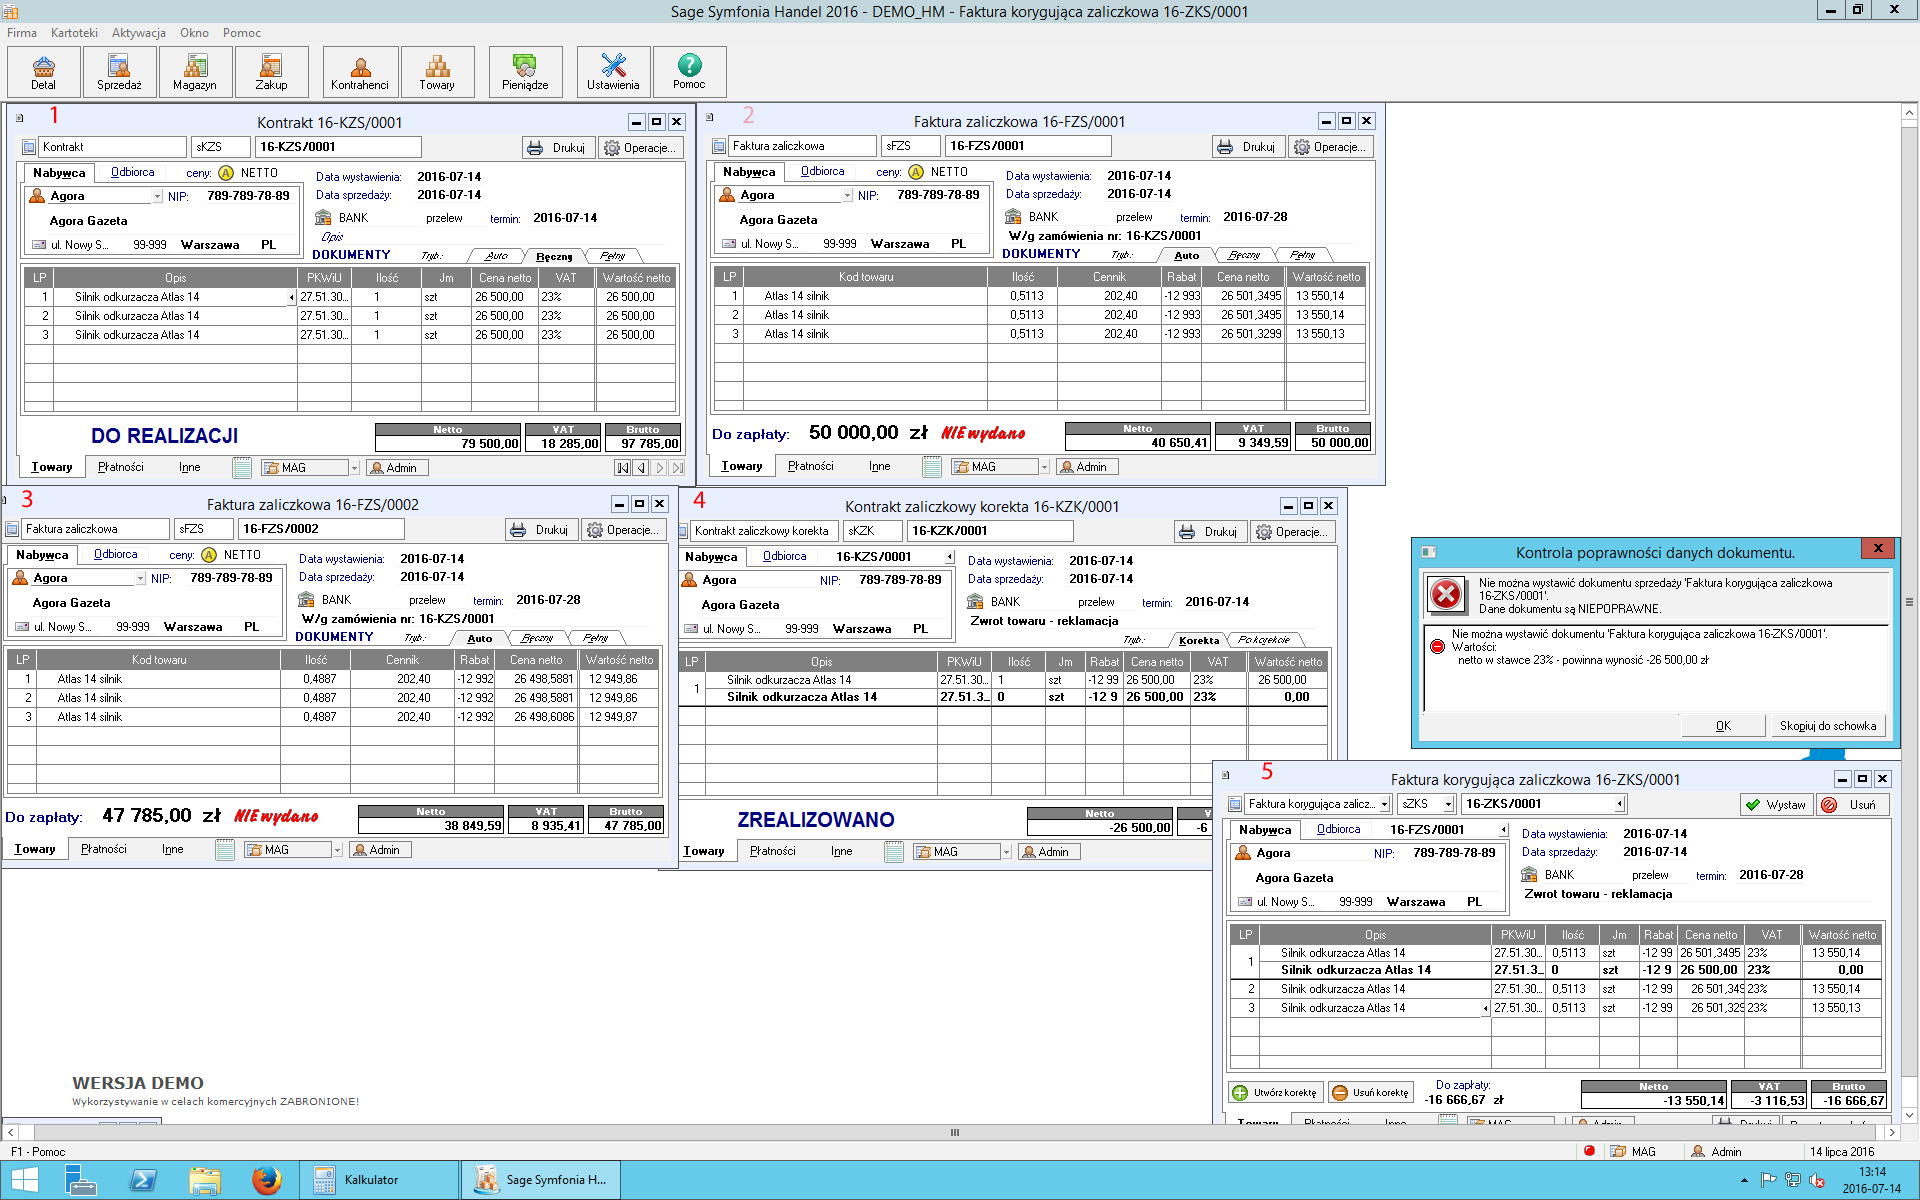Viewport: 1920px width, 1200px height.
Task: Open the Kartoteki menu
Action: 74,33
